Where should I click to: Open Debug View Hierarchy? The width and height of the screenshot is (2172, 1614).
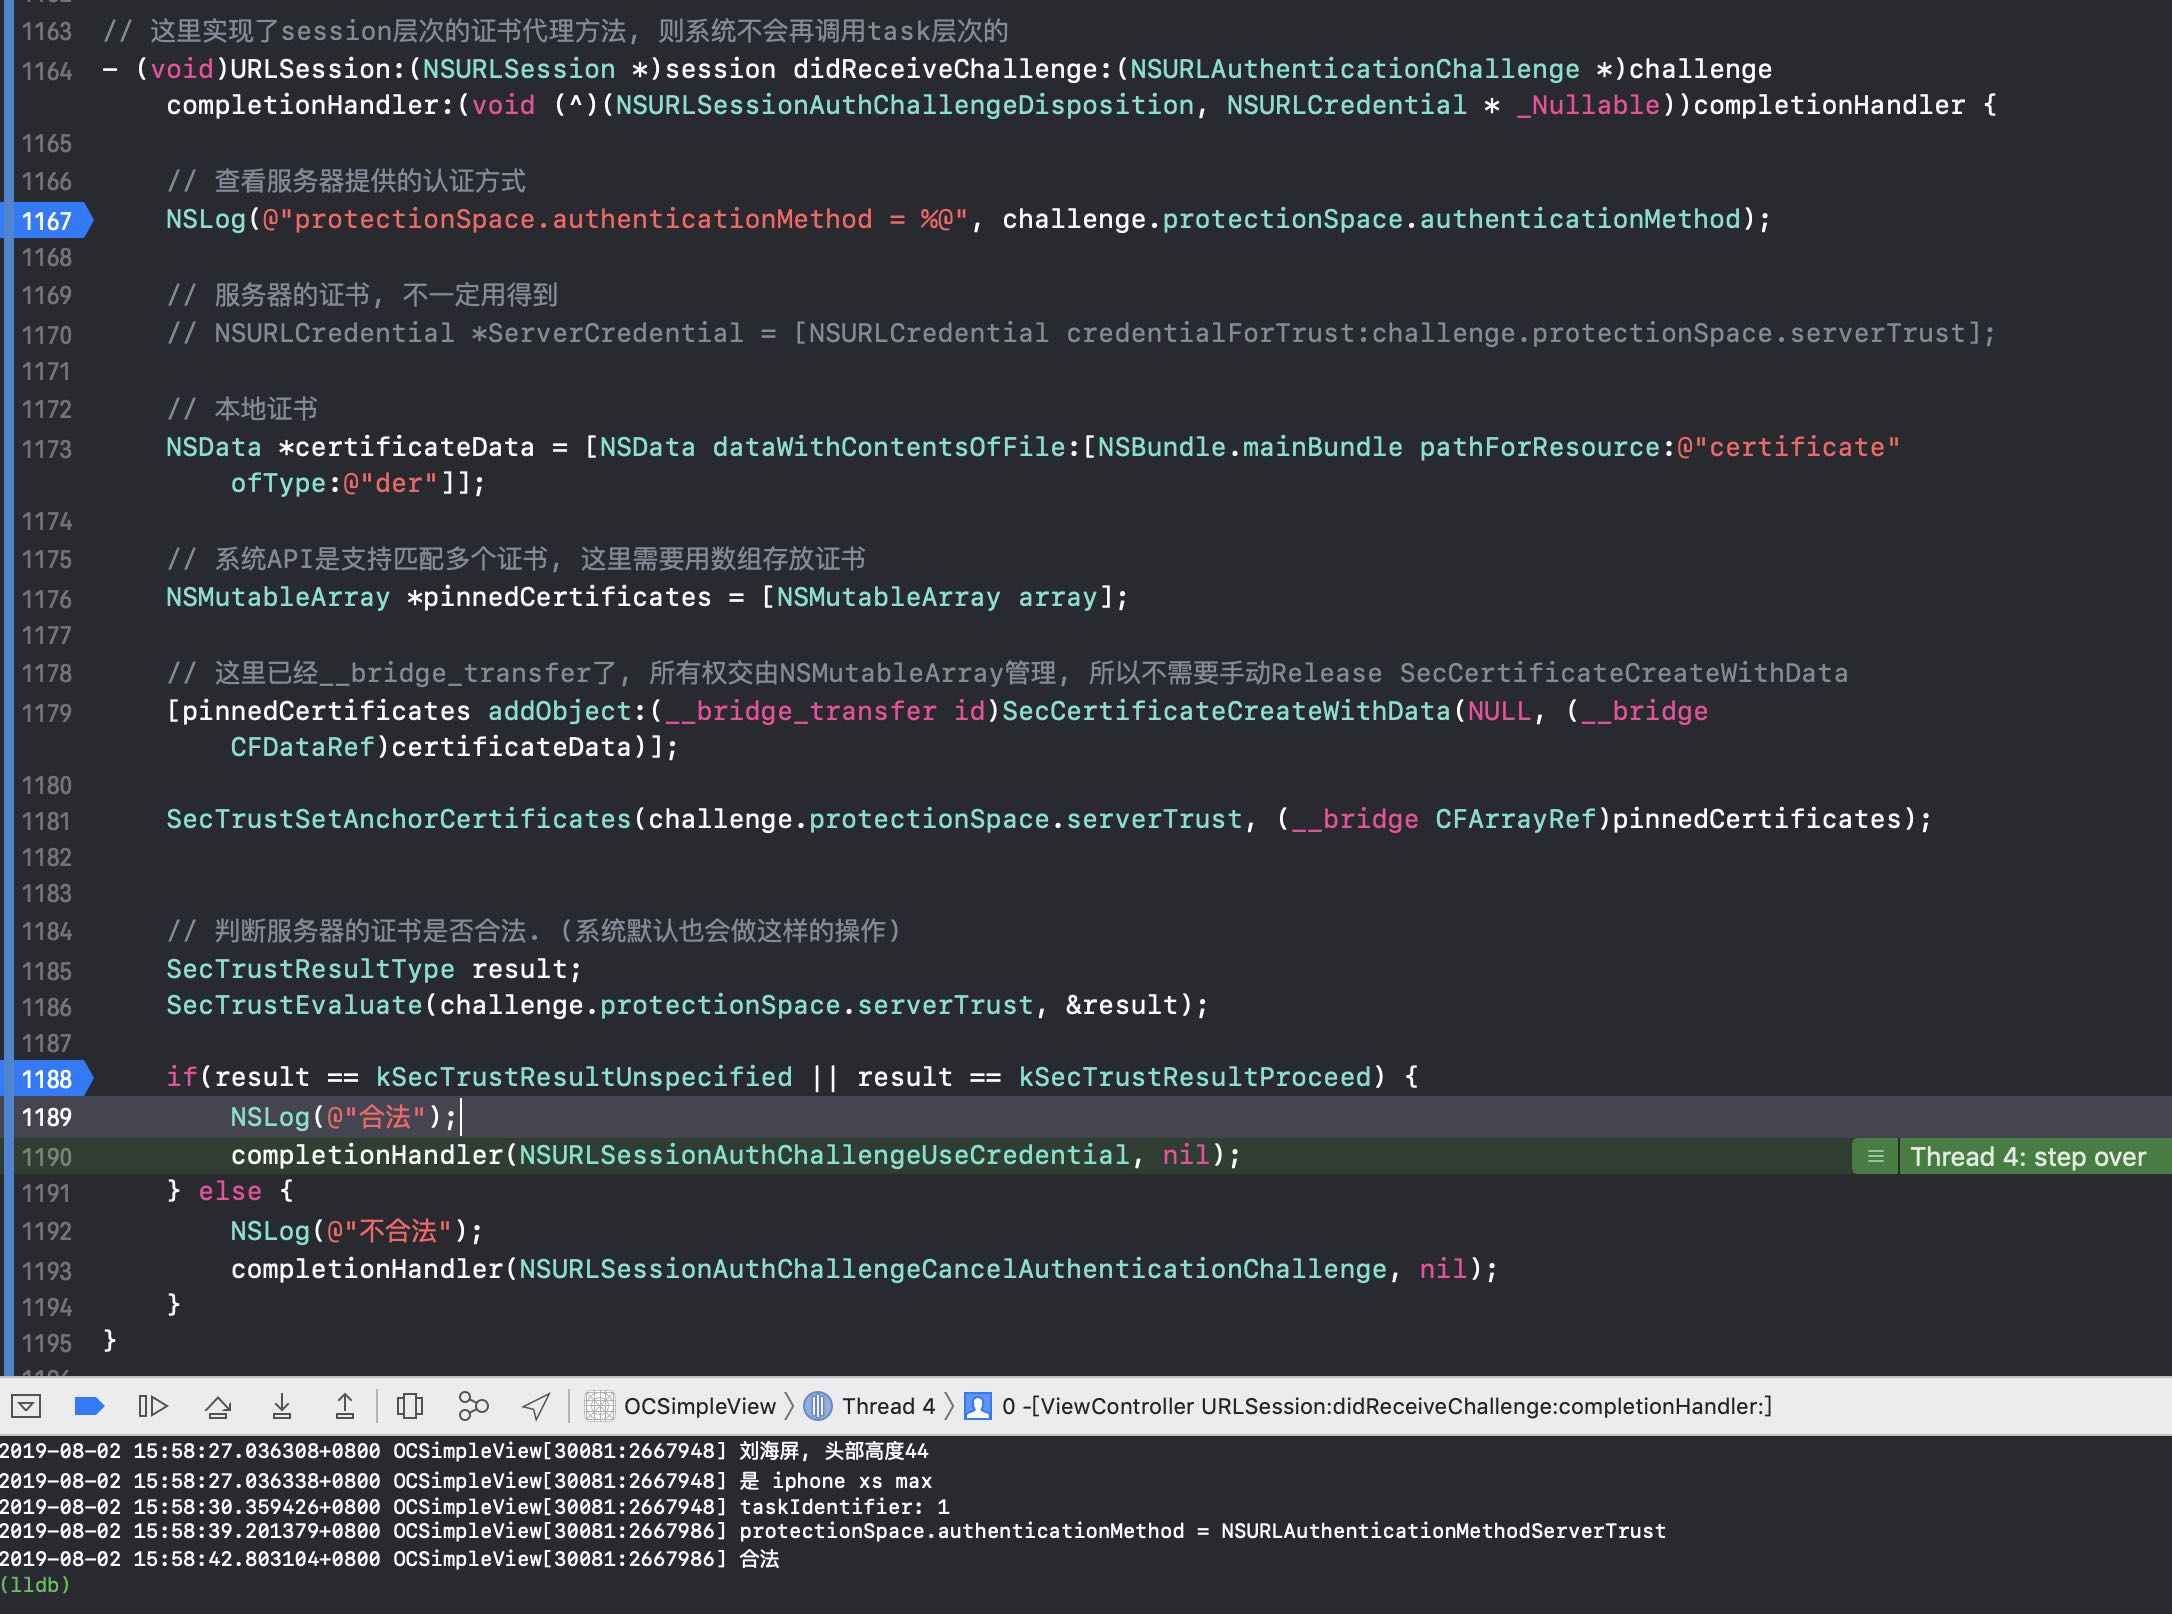(x=410, y=1407)
